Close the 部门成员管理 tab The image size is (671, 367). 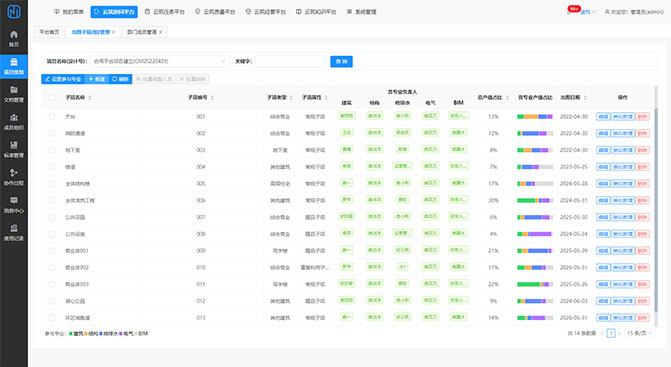point(160,32)
